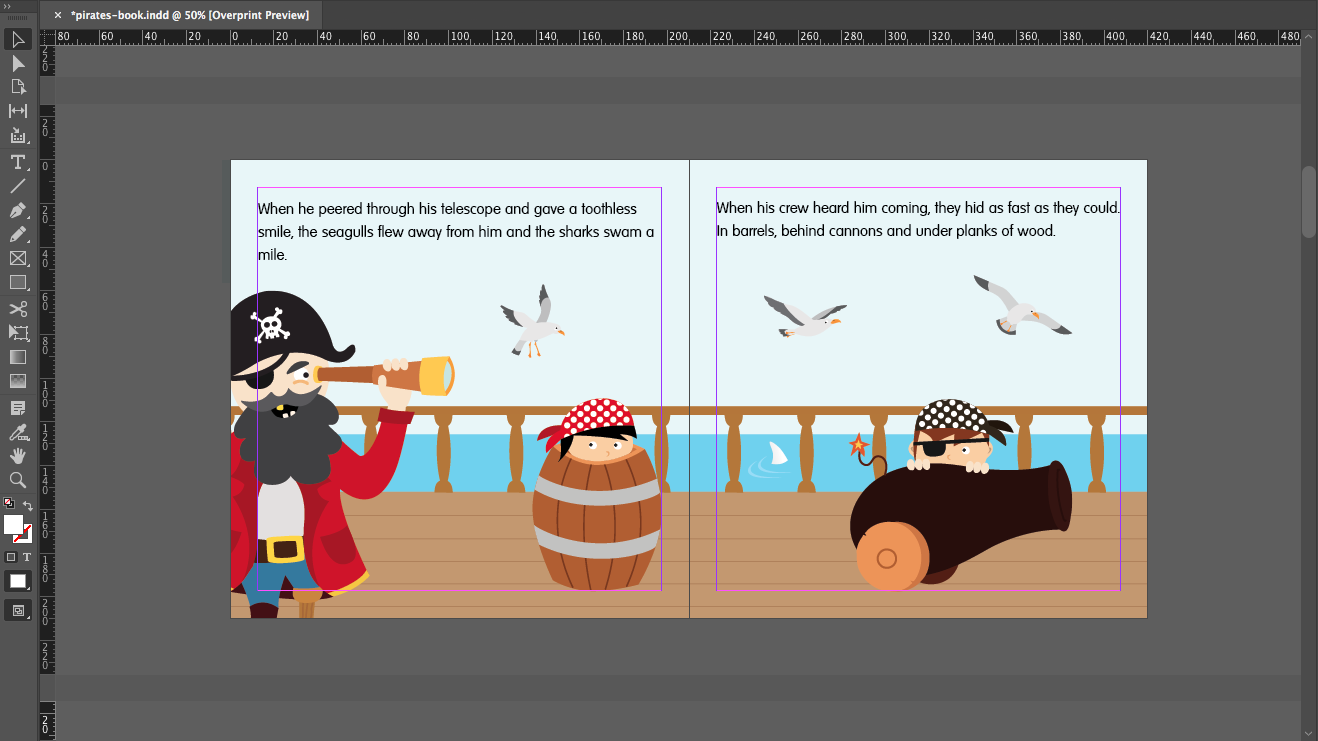Screen dimensions: 1318x741
Task: Select the Rectangle Frame tool
Action: pos(17,258)
